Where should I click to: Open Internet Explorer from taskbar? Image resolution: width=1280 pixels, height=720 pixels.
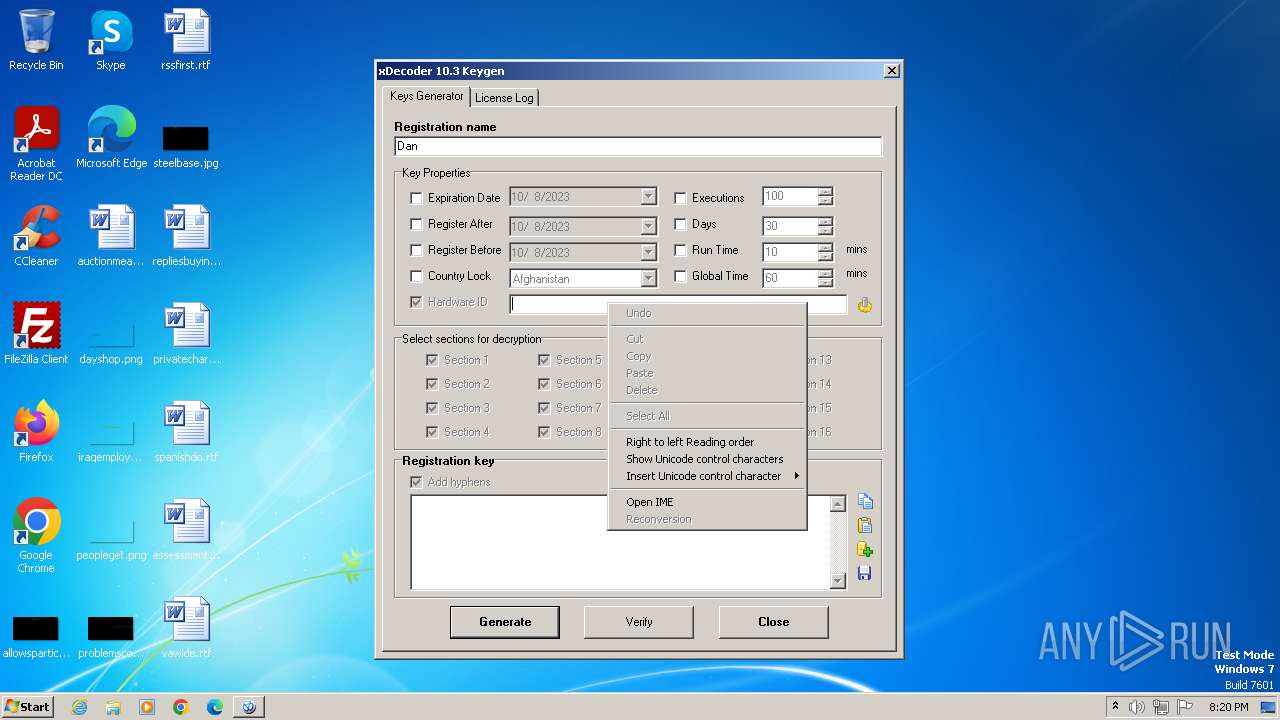[79, 707]
